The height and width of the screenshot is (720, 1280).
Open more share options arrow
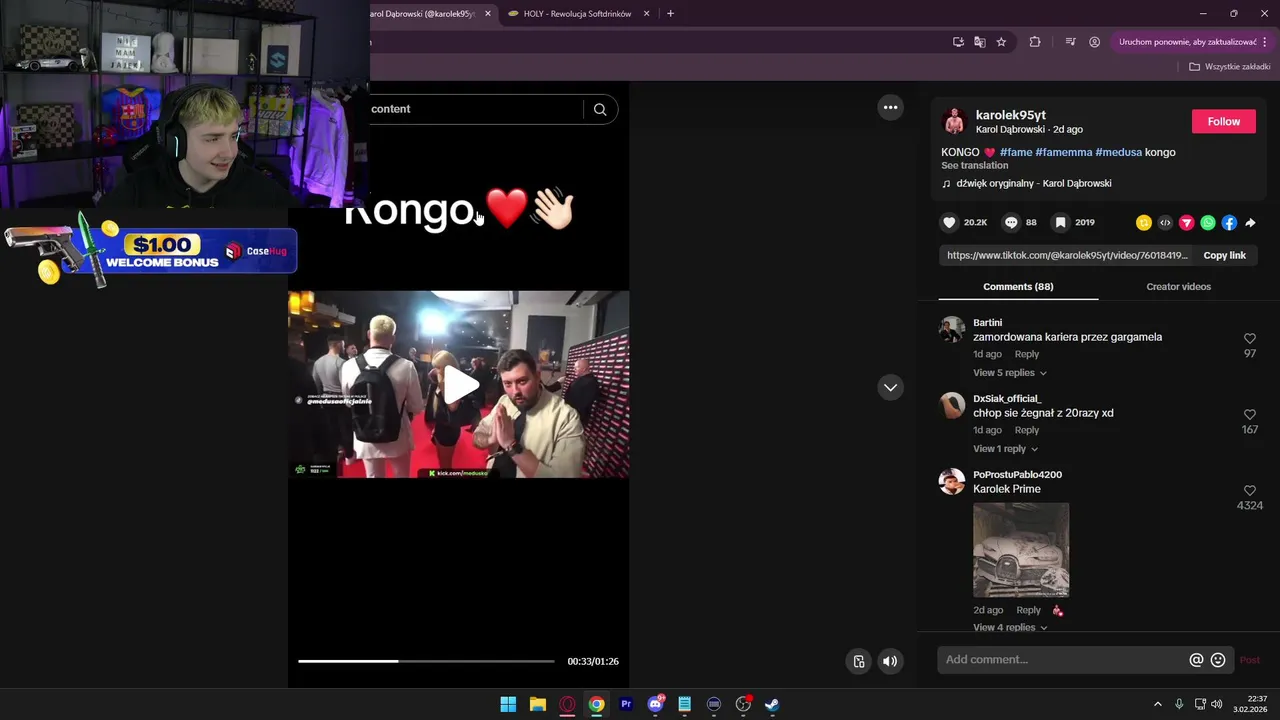point(1250,223)
